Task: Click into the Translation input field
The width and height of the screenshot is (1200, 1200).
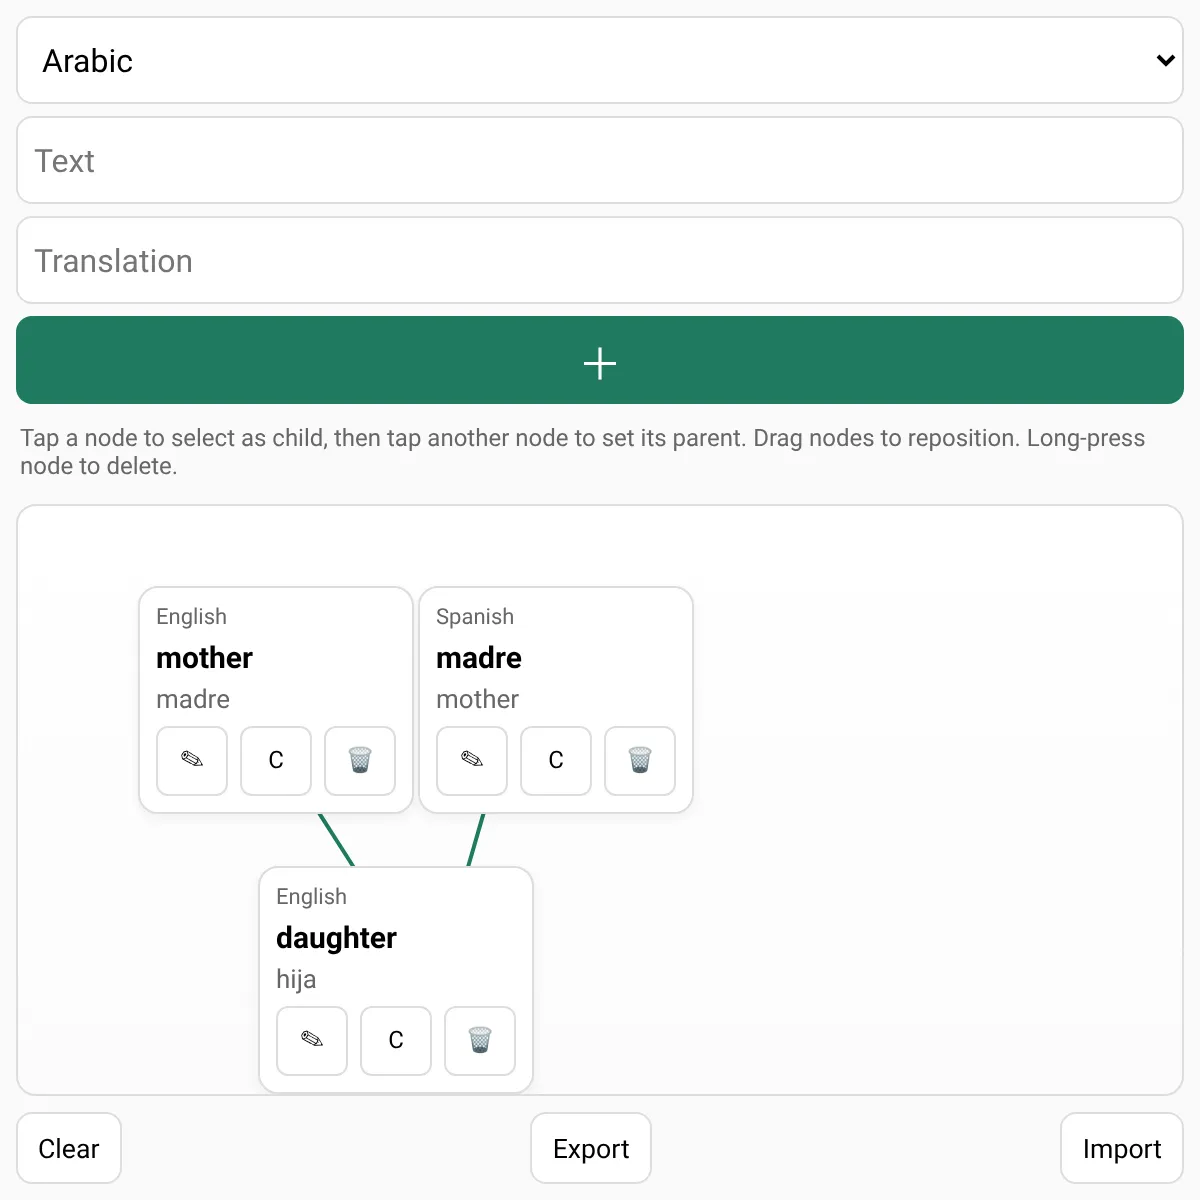Action: coord(600,260)
